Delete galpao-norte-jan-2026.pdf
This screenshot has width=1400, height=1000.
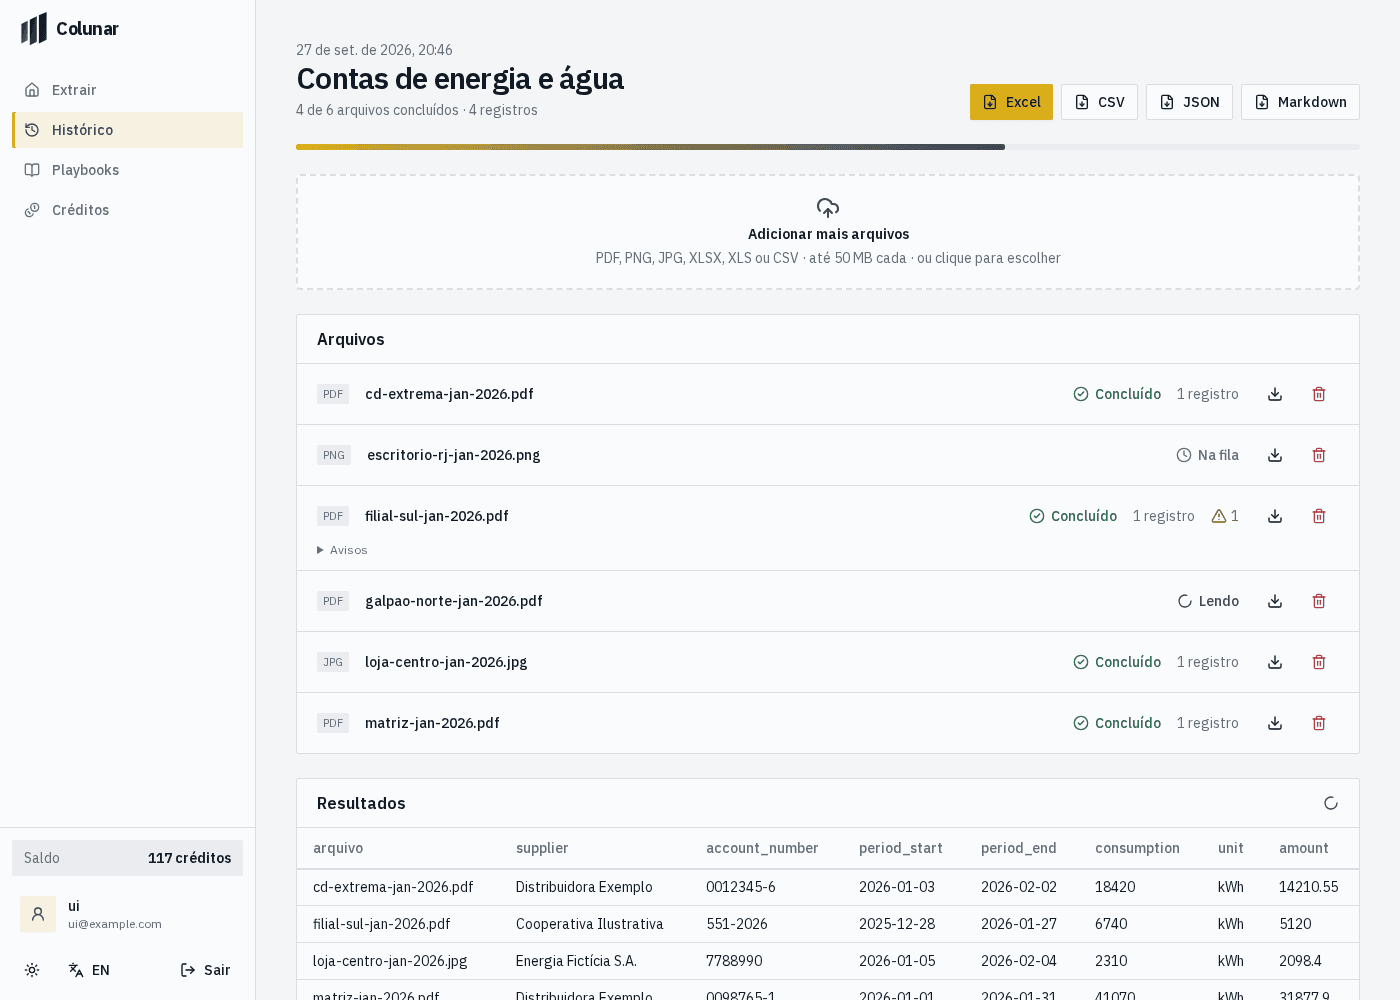[1319, 601]
